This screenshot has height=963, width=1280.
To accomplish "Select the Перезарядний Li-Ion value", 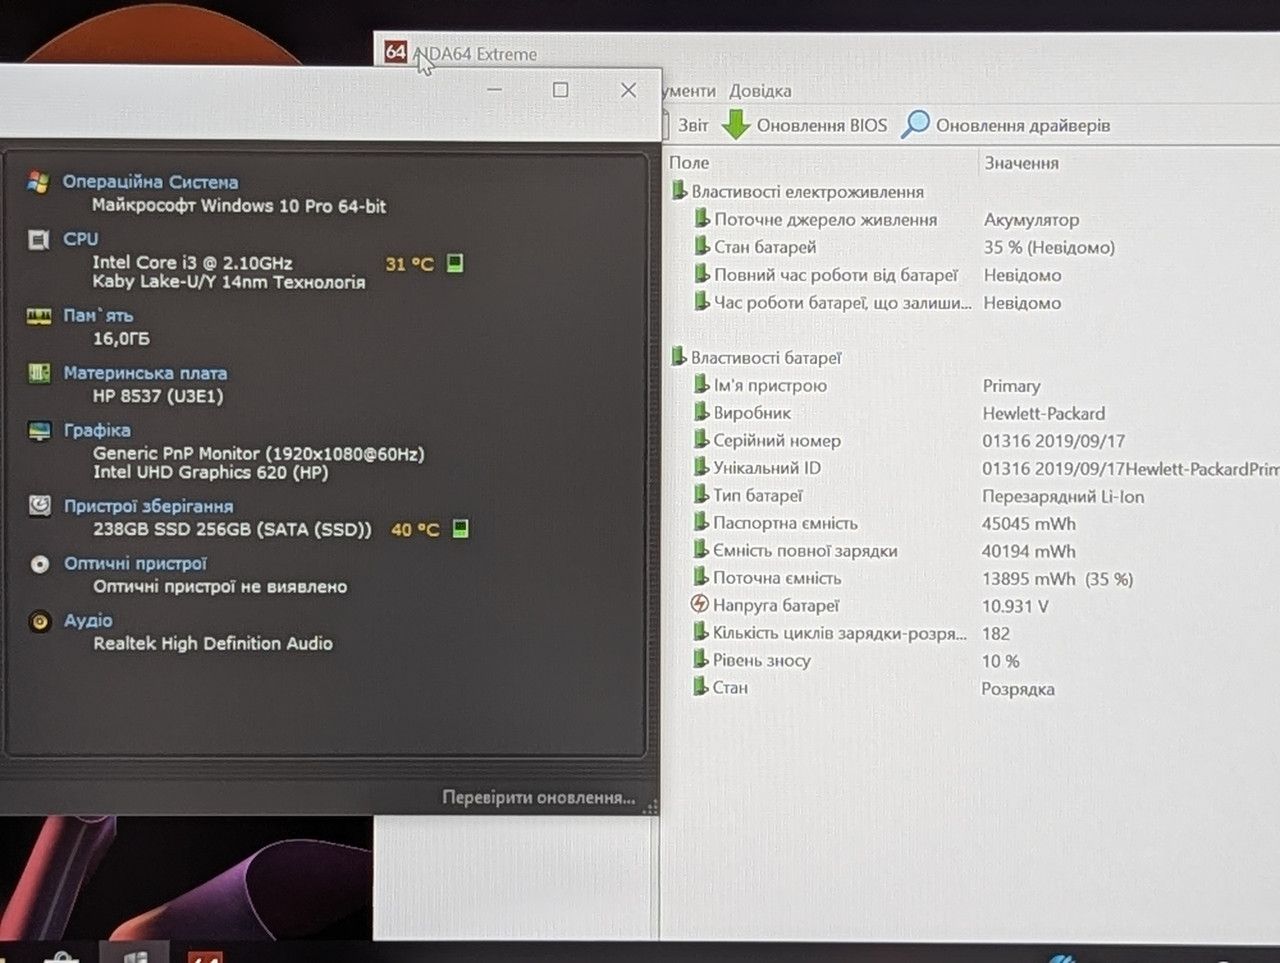I will [1063, 496].
